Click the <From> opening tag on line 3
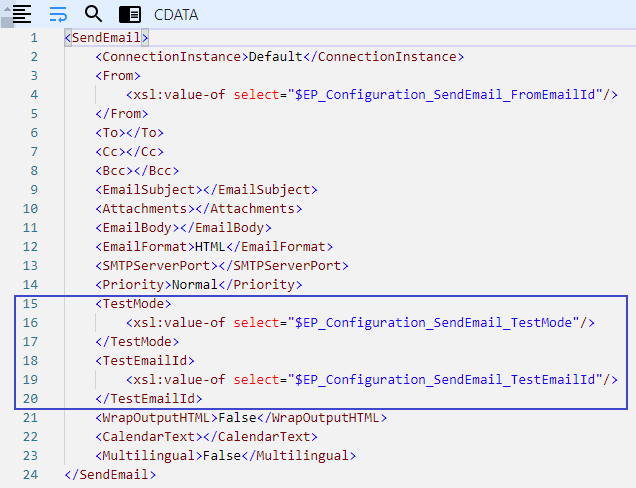The height and width of the screenshot is (488, 636). click(x=118, y=76)
